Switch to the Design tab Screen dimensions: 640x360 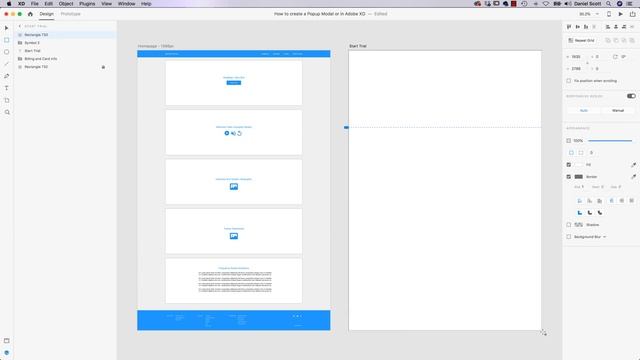(x=47, y=14)
